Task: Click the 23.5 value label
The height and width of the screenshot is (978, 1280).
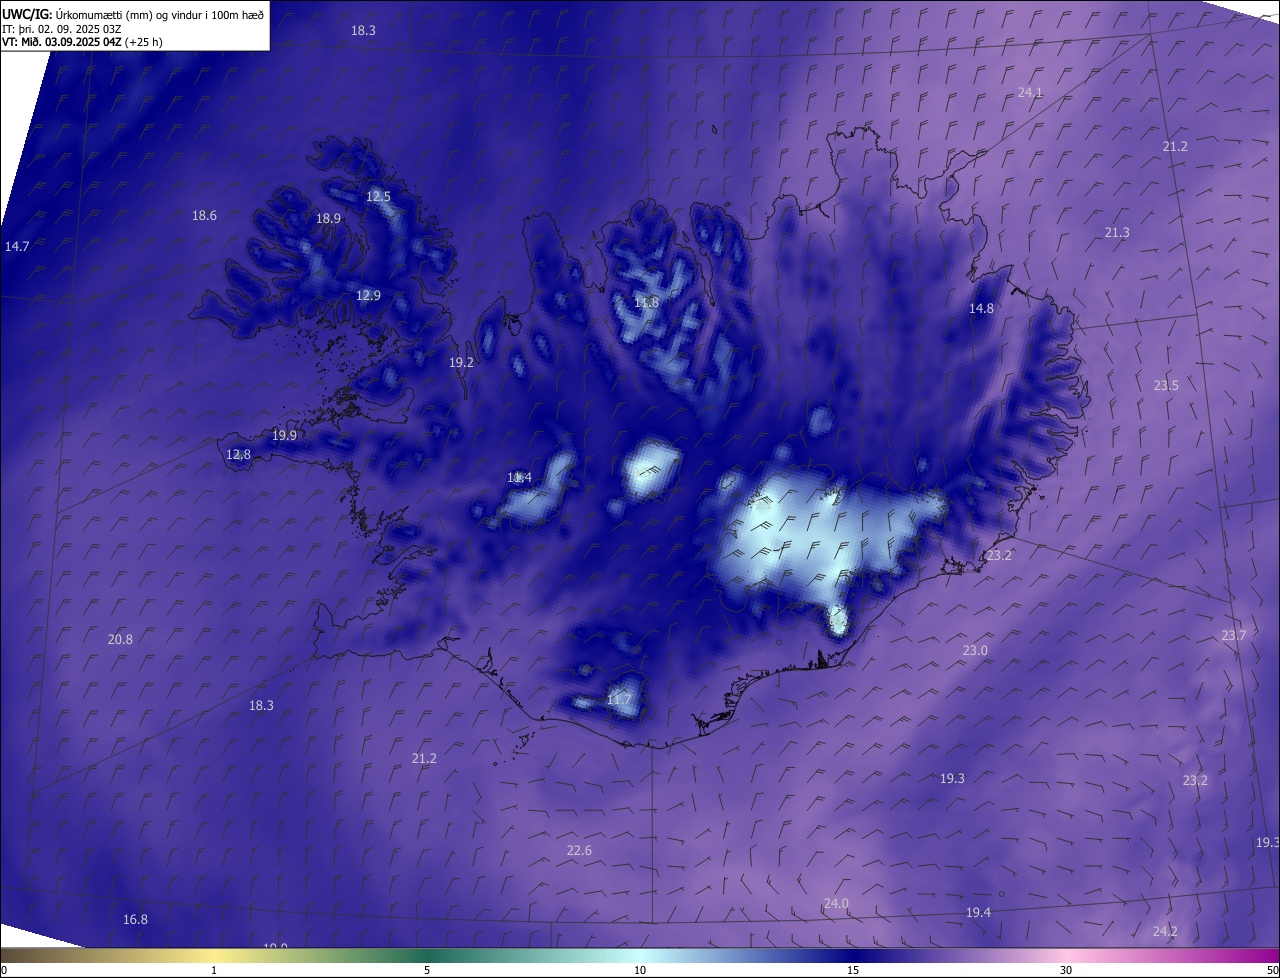Action: pyautogui.click(x=1166, y=385)
